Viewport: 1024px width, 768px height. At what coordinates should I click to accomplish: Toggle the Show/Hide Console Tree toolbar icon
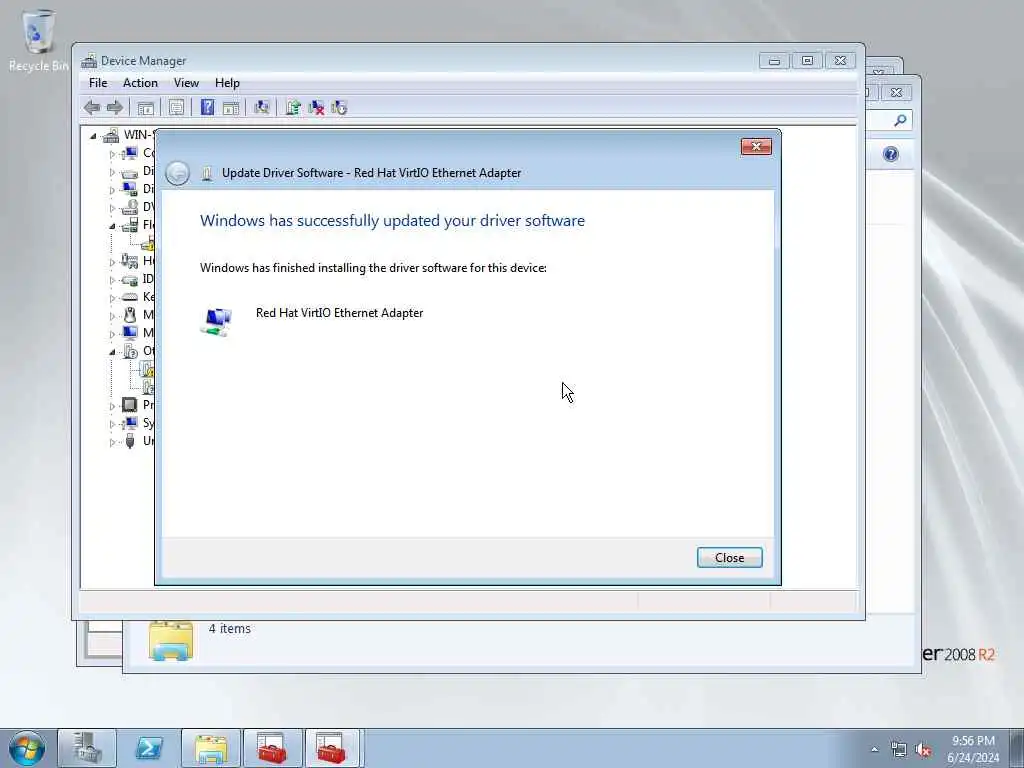[x=146, y=108]
